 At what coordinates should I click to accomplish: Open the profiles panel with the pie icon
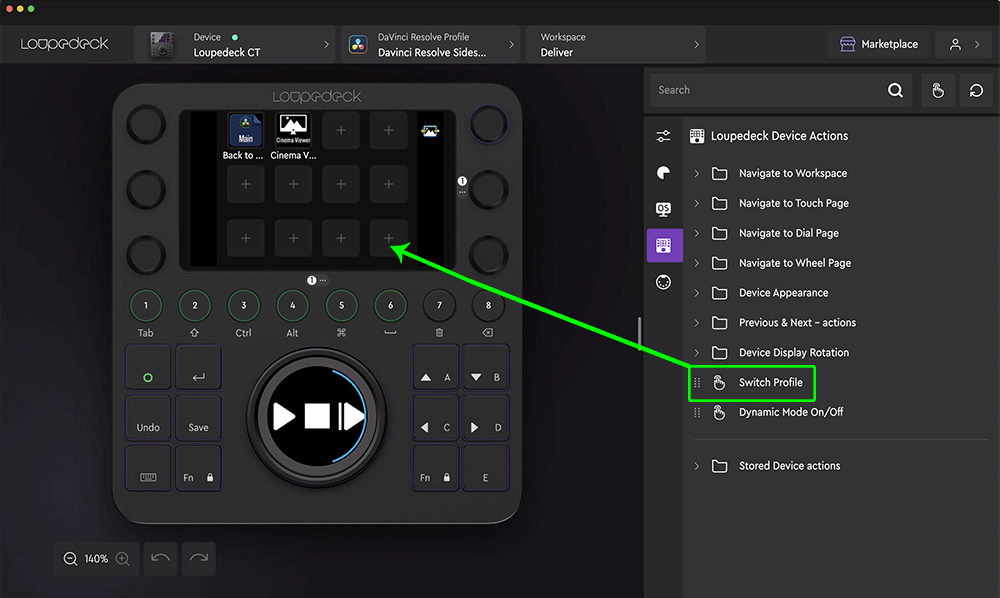click(x=664, y=173)
